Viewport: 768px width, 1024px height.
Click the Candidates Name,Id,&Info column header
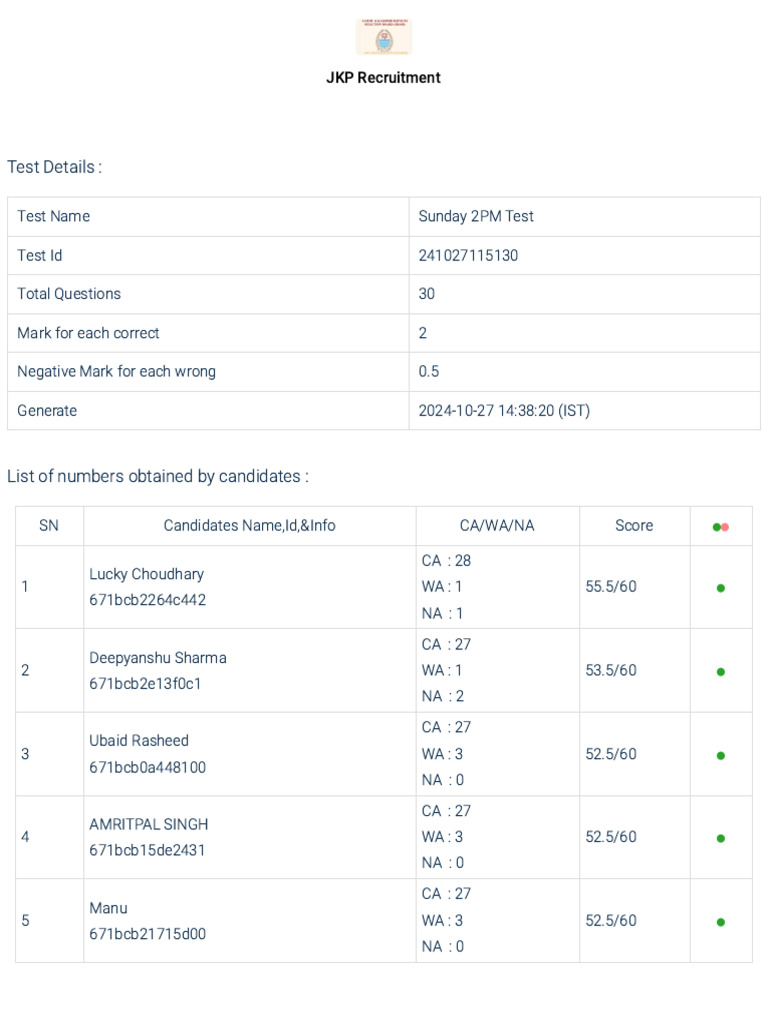click(x=250, y=526)
